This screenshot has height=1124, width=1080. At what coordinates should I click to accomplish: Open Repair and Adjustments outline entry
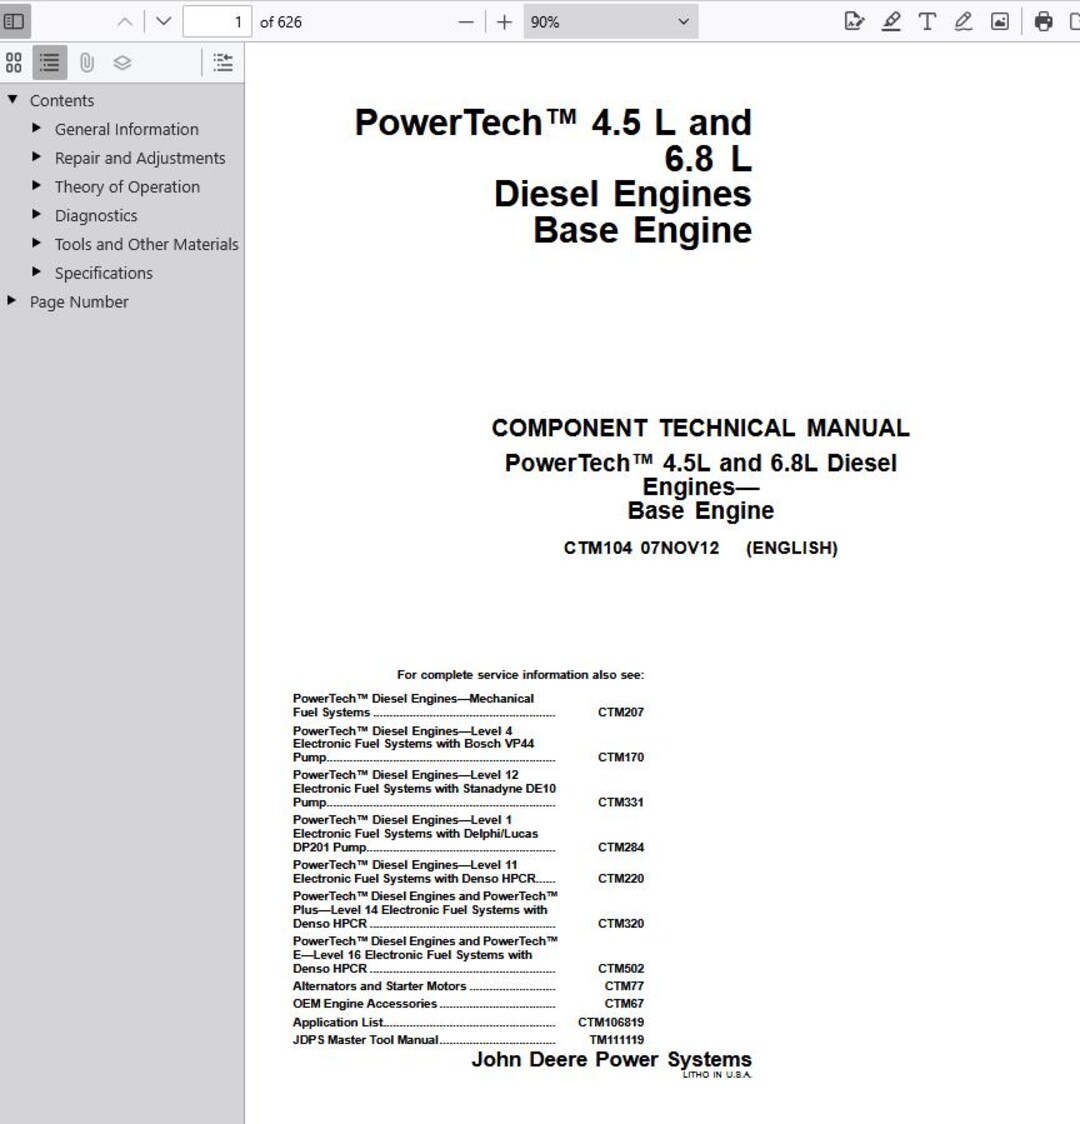140,158
